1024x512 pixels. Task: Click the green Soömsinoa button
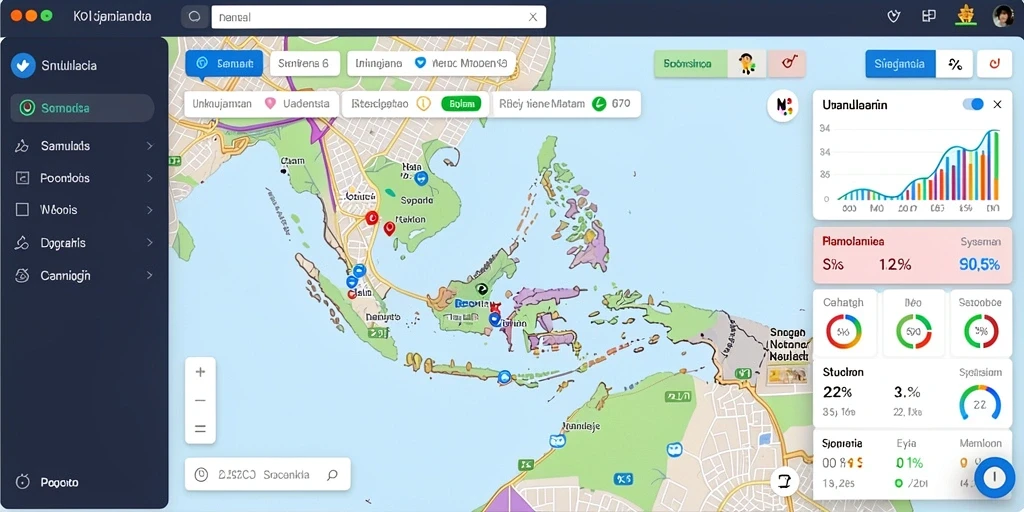point(691,64)
